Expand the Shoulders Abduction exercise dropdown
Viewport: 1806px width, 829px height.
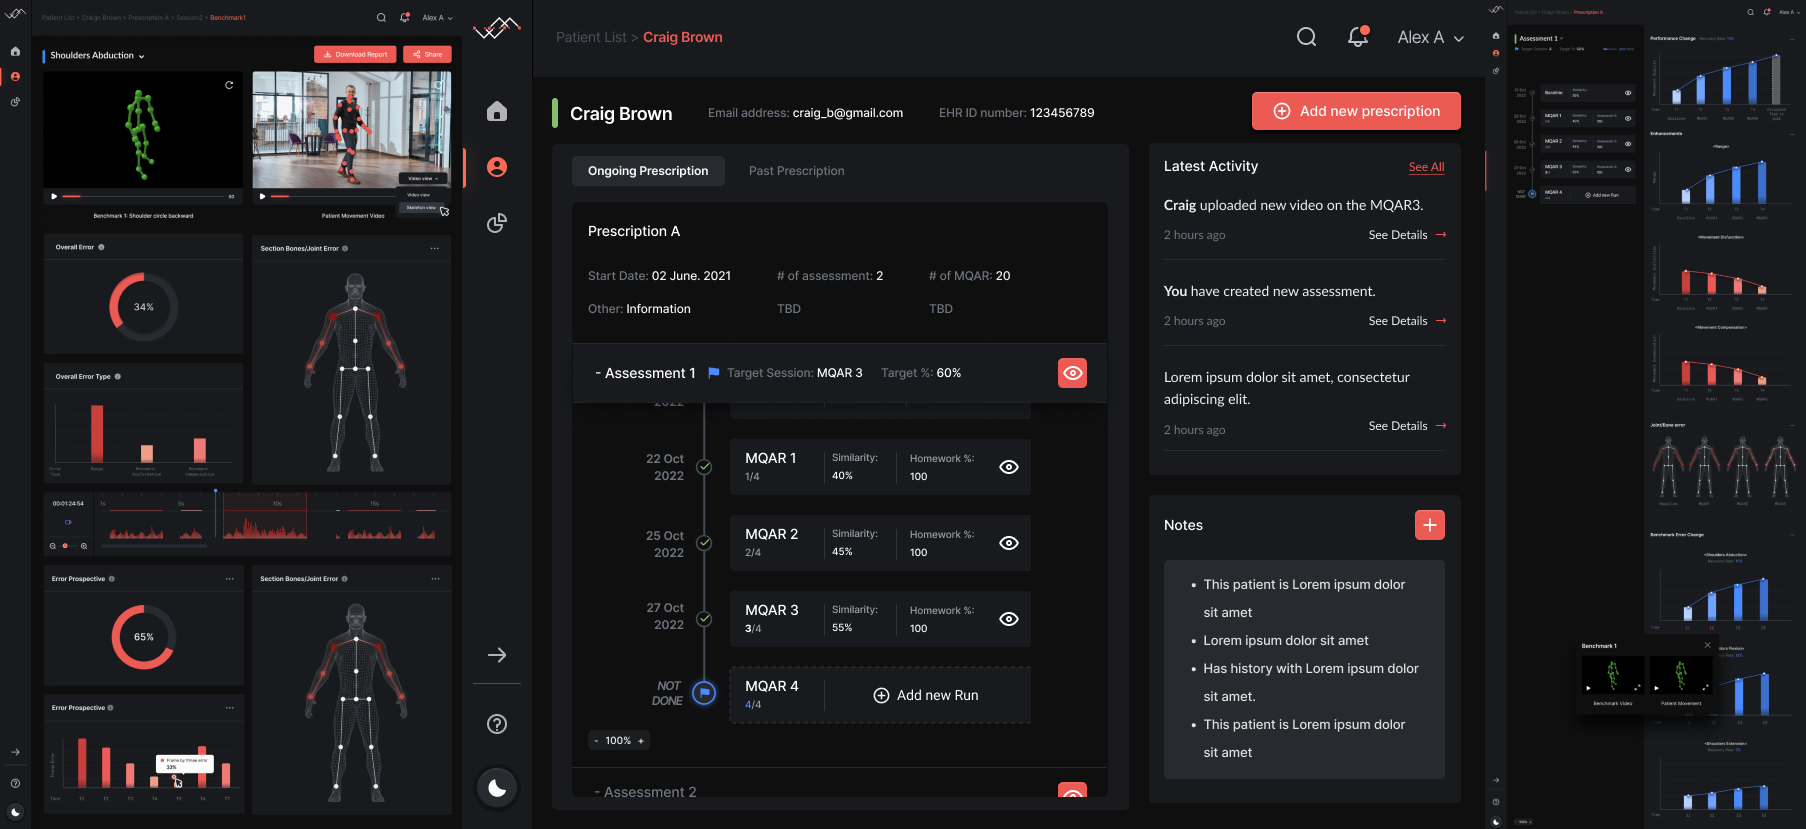pyautogui.click(x=97, y=56)
